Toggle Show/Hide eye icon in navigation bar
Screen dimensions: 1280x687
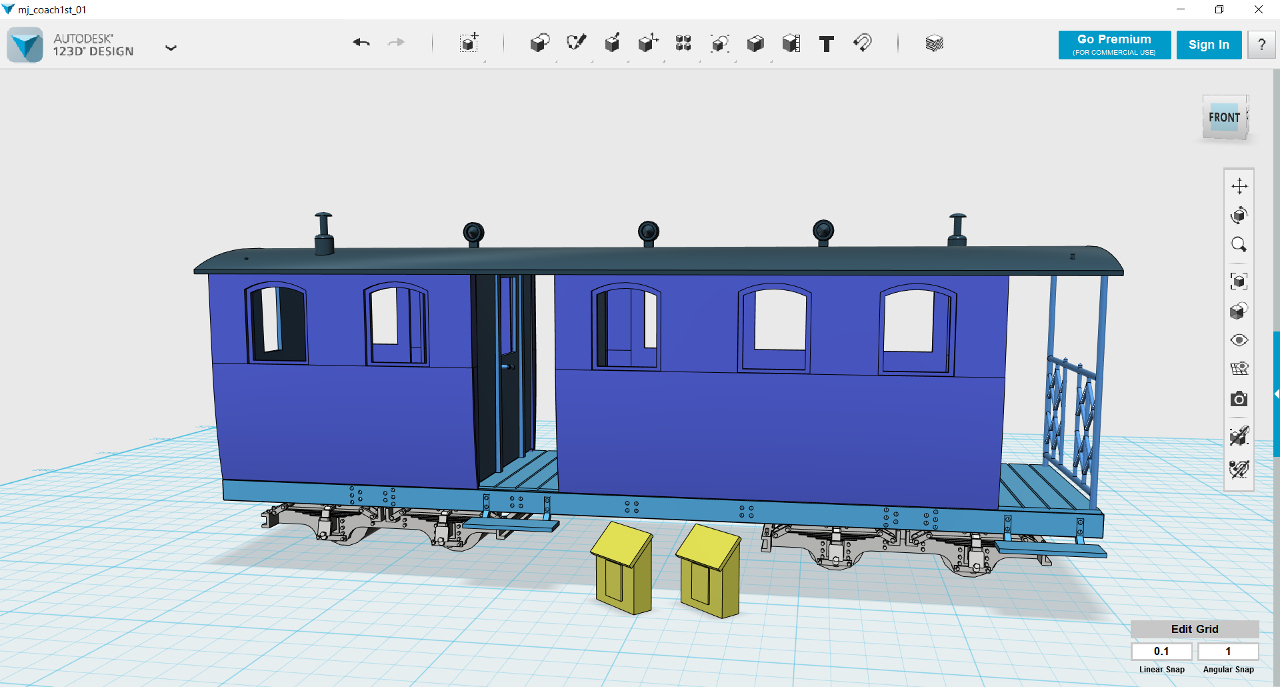tap(1239, 340)
